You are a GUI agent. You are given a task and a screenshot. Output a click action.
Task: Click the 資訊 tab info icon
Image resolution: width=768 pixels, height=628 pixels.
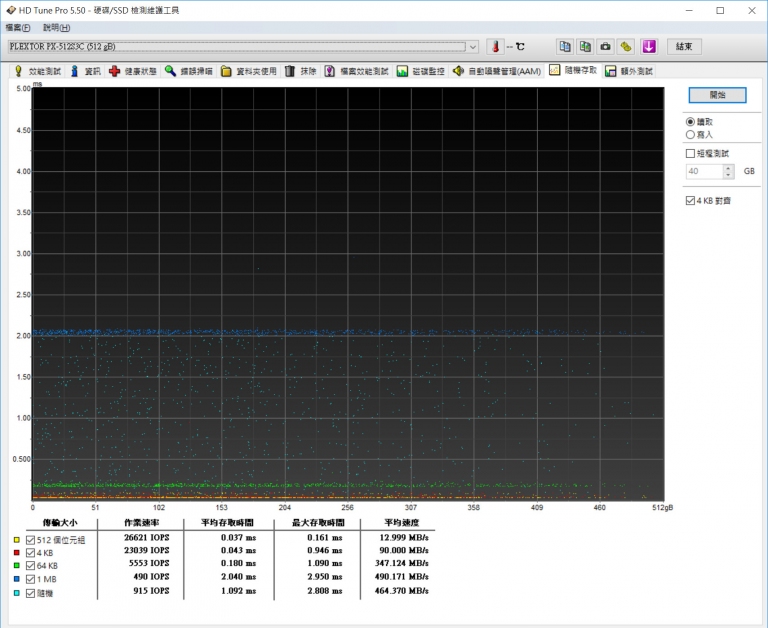point(74,71)
